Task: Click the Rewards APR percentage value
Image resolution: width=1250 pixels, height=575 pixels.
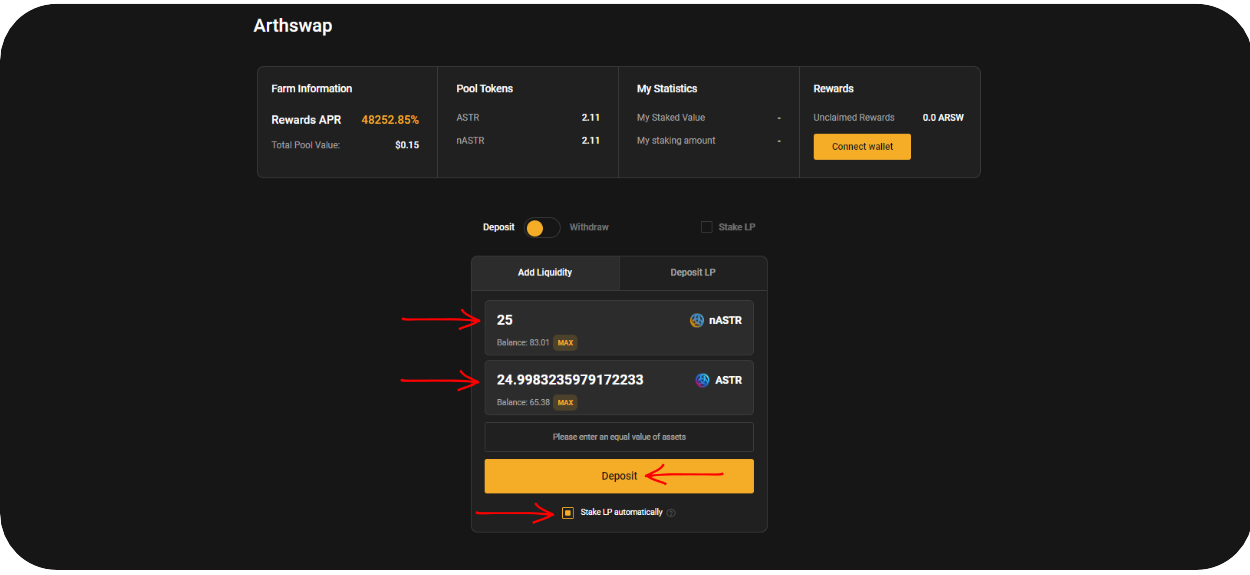Action: point(390,120)
